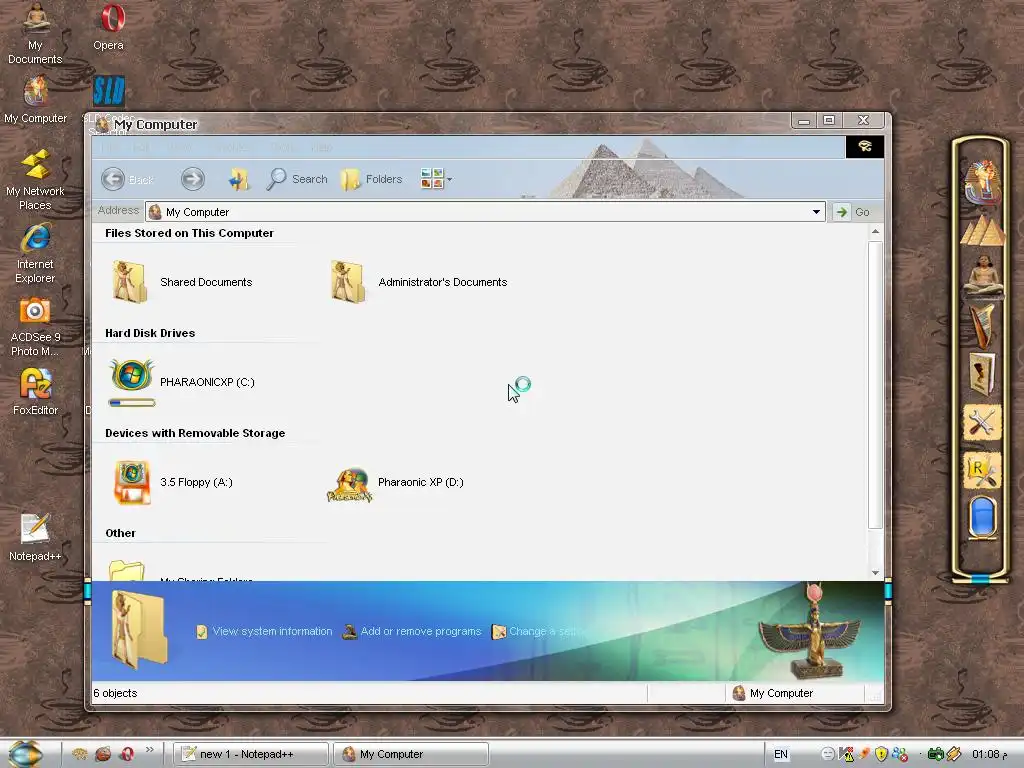Image resolution: width=1024 pixels, height=768 pixels.
Task: Click the Change a setting link
Action: [x=536, y=632]
